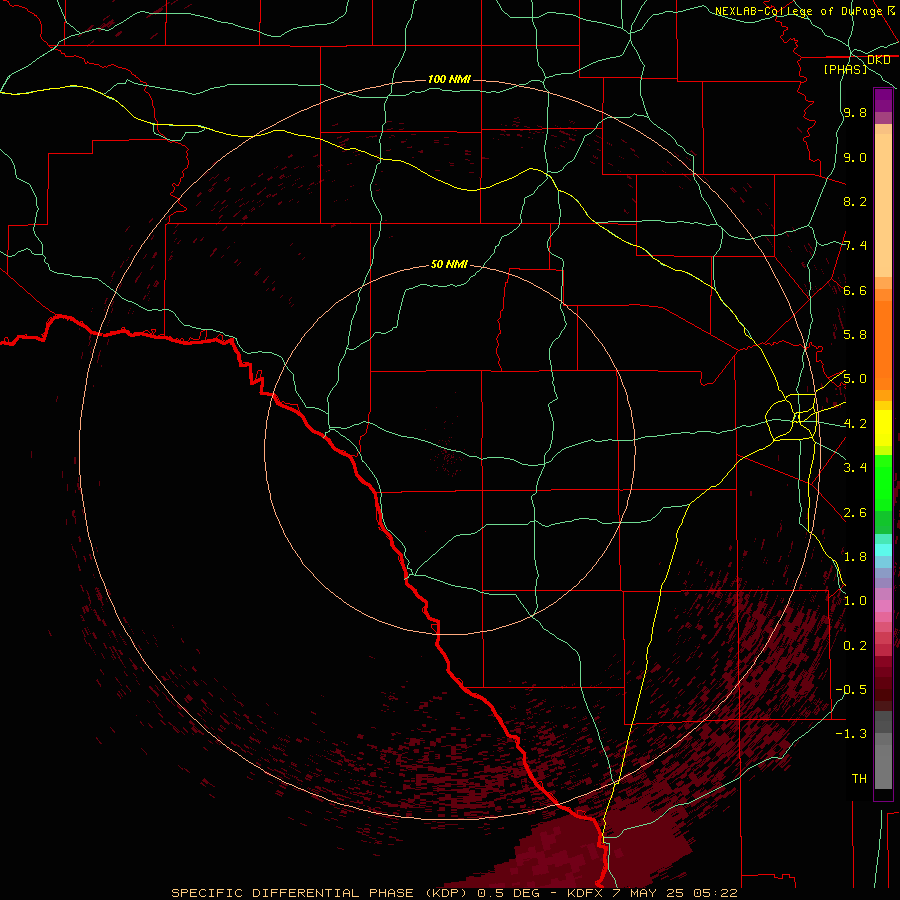Pick the orange segment of the color bar
Image resolution: width=900 pixels, height=900 pixels.
(x=883, y=345)
